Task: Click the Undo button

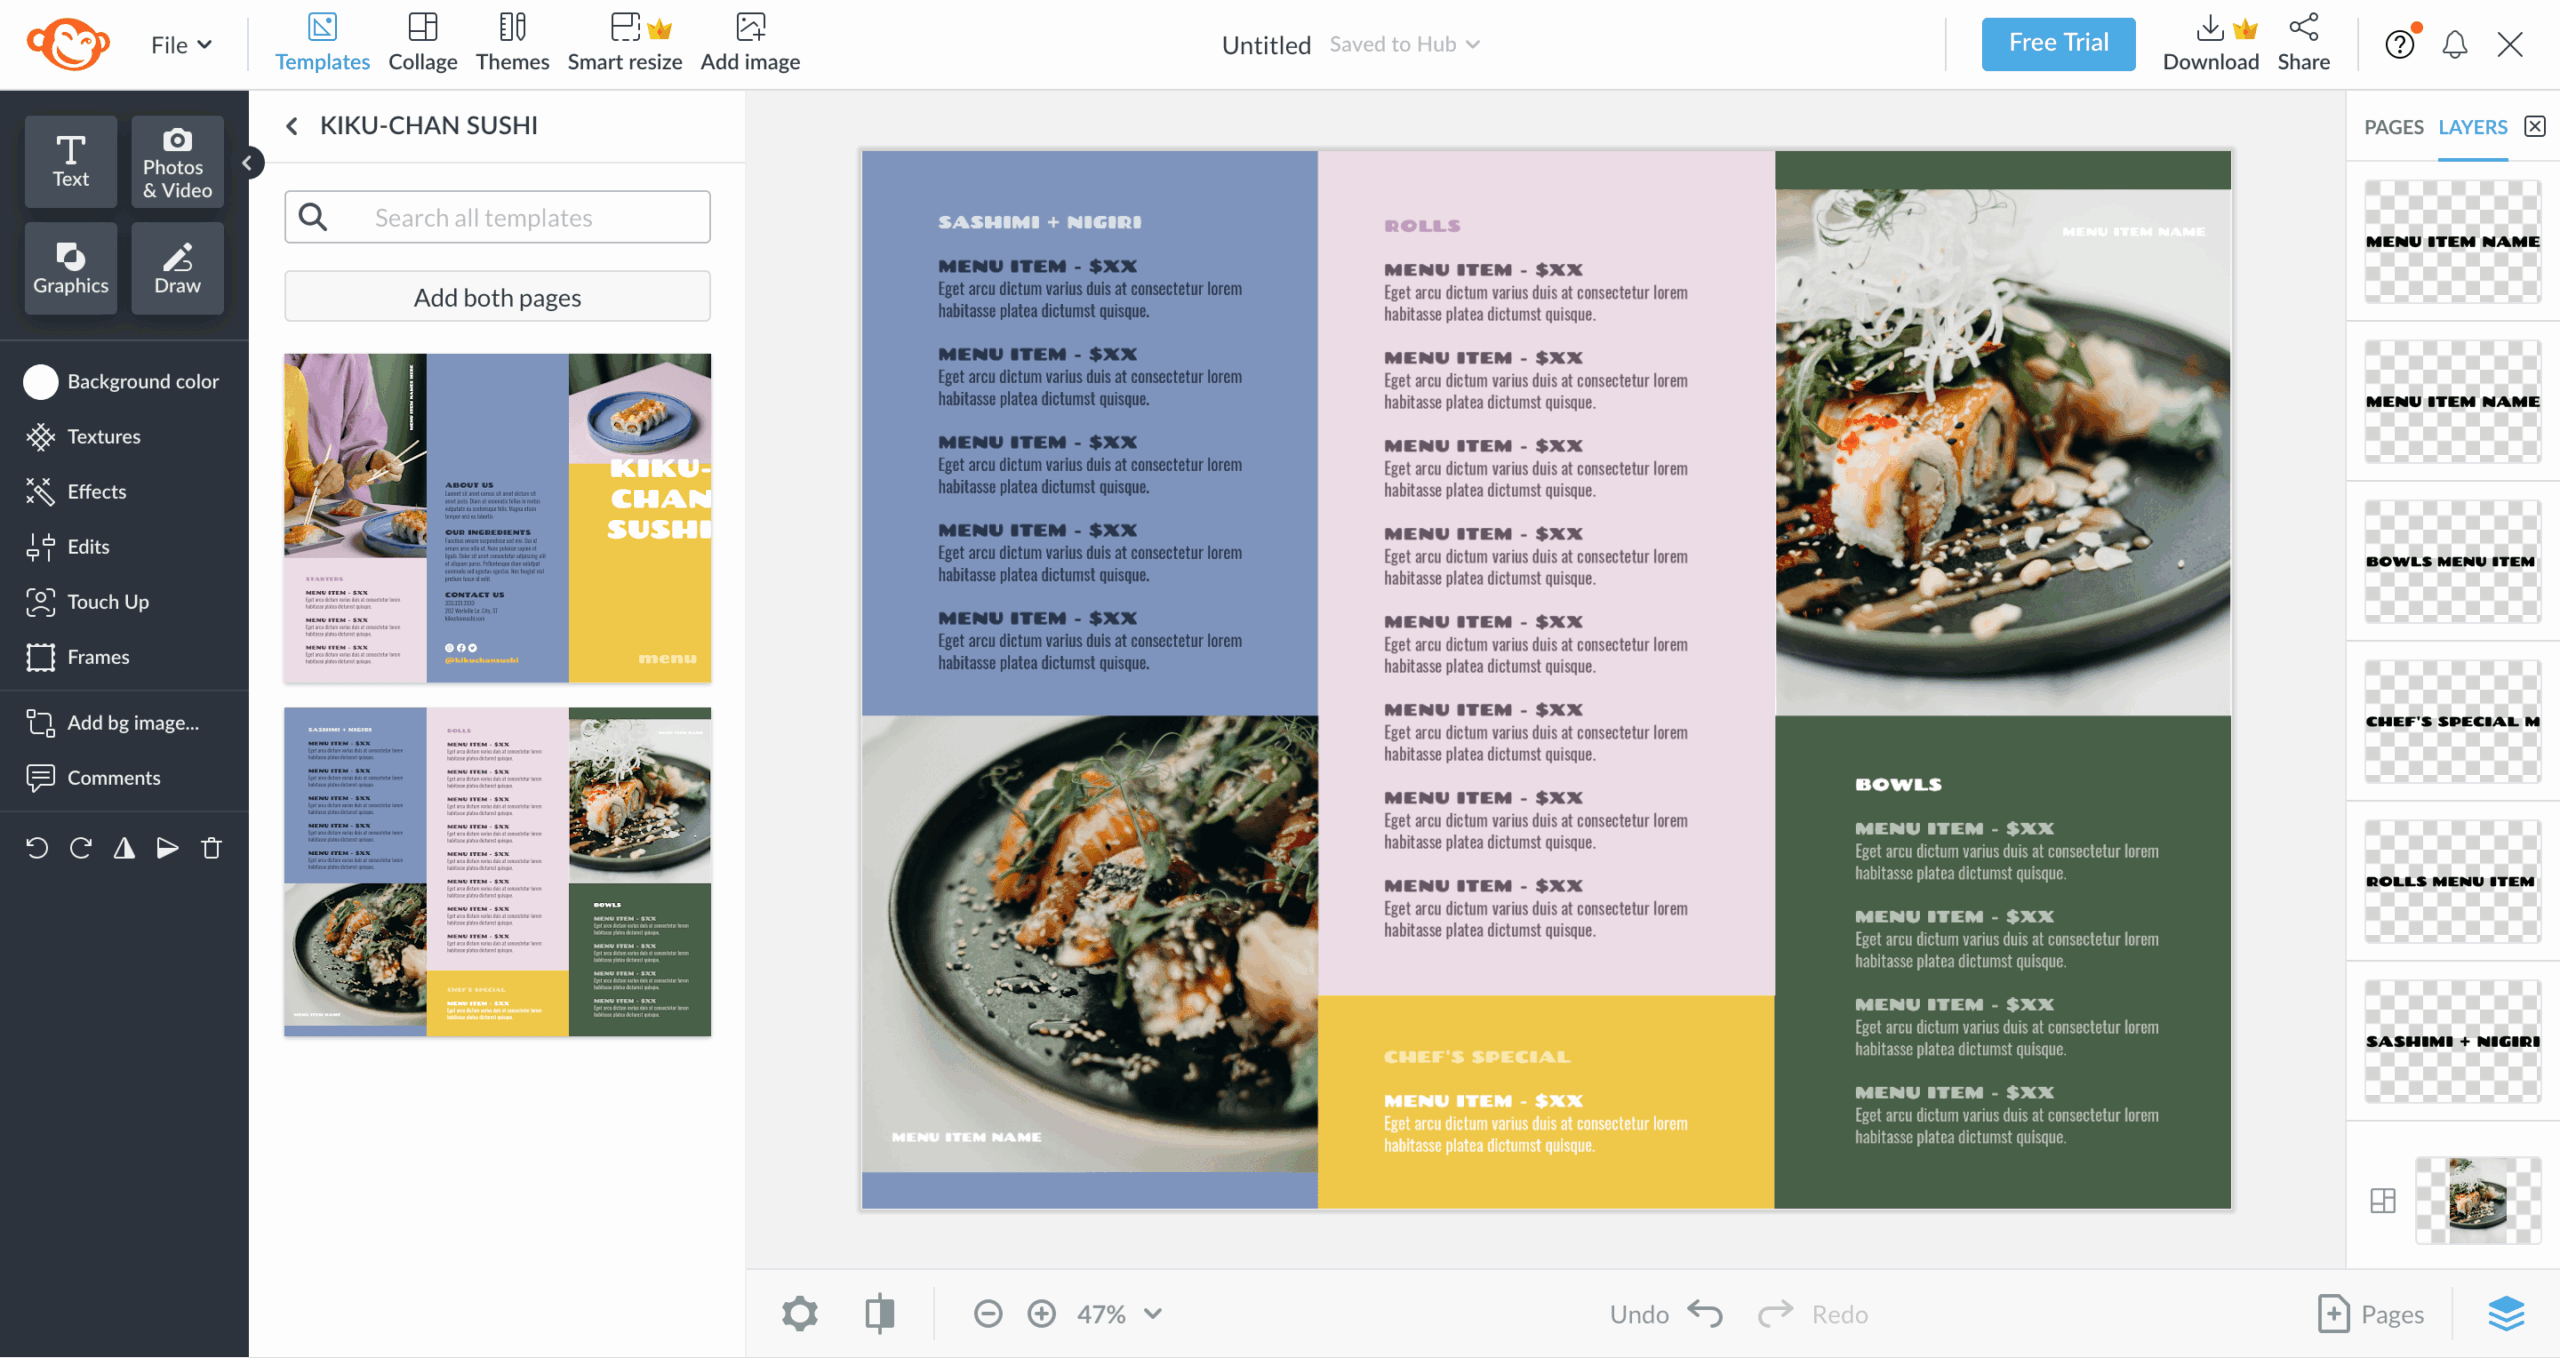Action: [1666, 1313]
